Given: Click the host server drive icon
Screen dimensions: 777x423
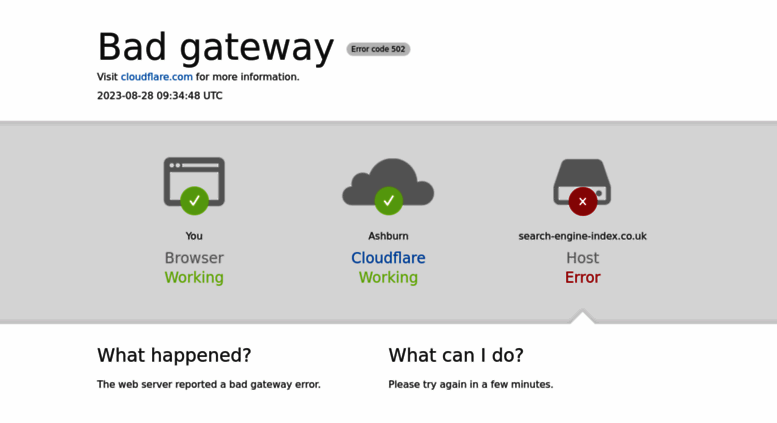Looking at the screenshot, I should (582, 182).
